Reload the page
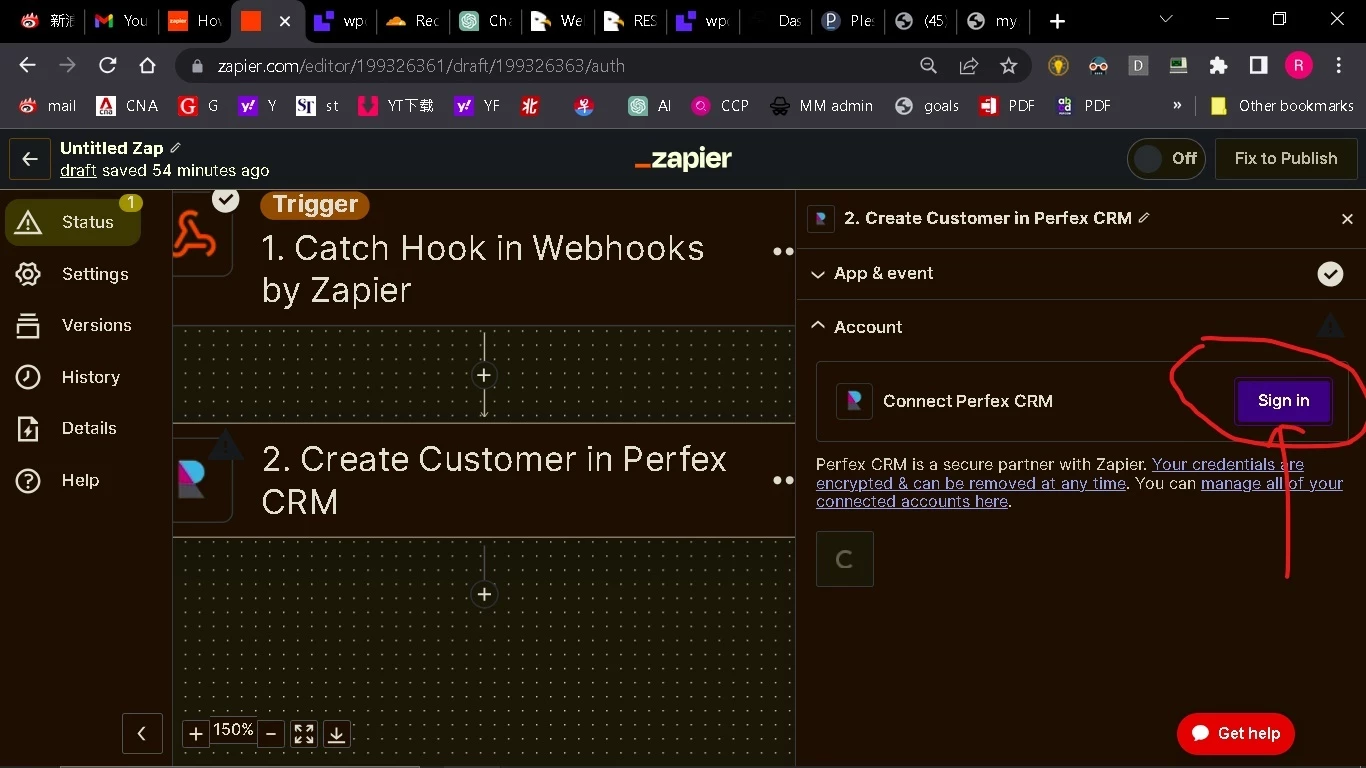 tap(107, 65)
